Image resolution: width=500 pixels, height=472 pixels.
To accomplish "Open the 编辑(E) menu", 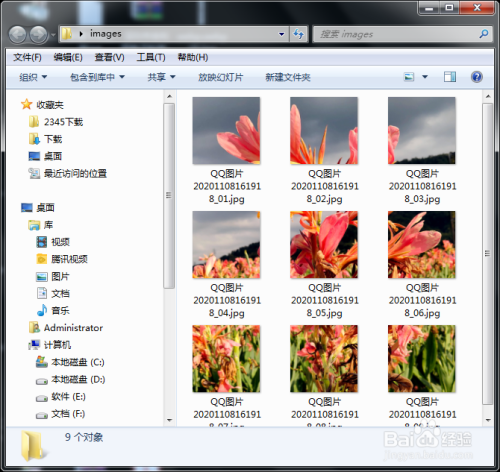I will point(68,57).
